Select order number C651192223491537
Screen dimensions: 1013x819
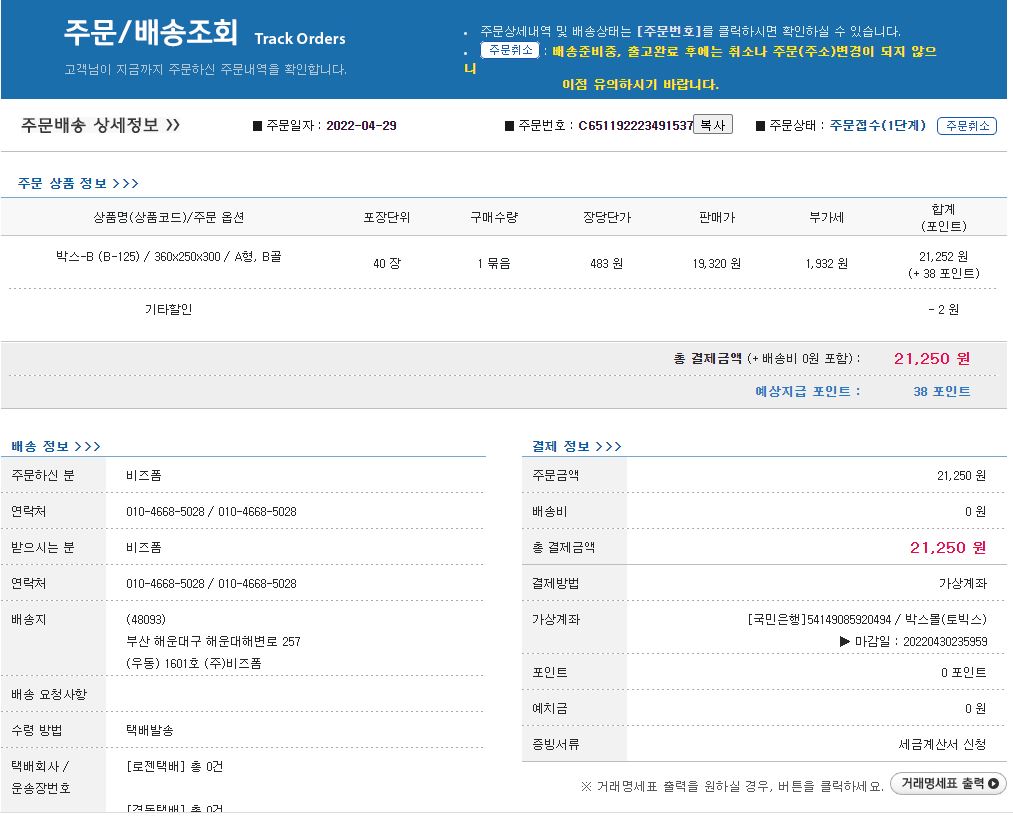click(x=635, y=126)
